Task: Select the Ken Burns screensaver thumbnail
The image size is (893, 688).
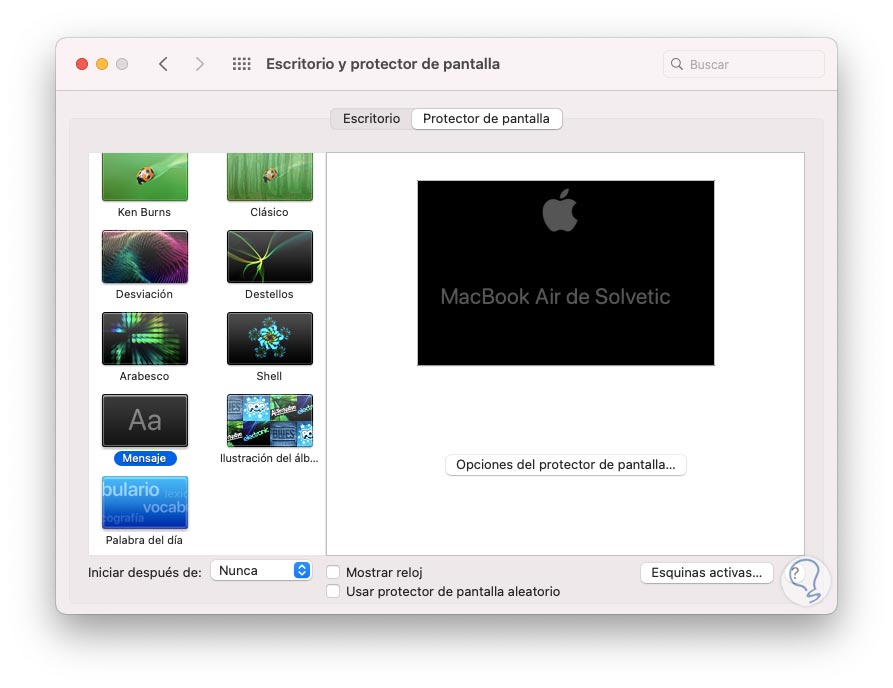Action: tap(145, 177)
